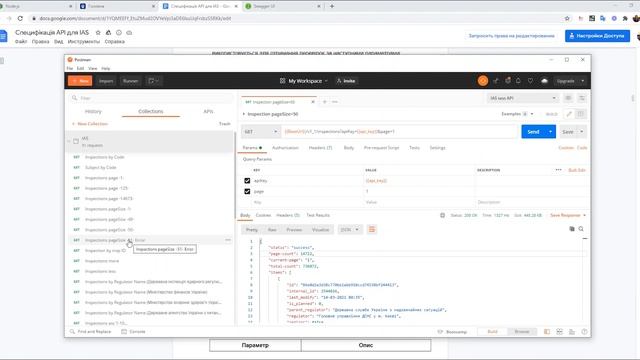
Task: Click the blue Send button
Action: 533,132
